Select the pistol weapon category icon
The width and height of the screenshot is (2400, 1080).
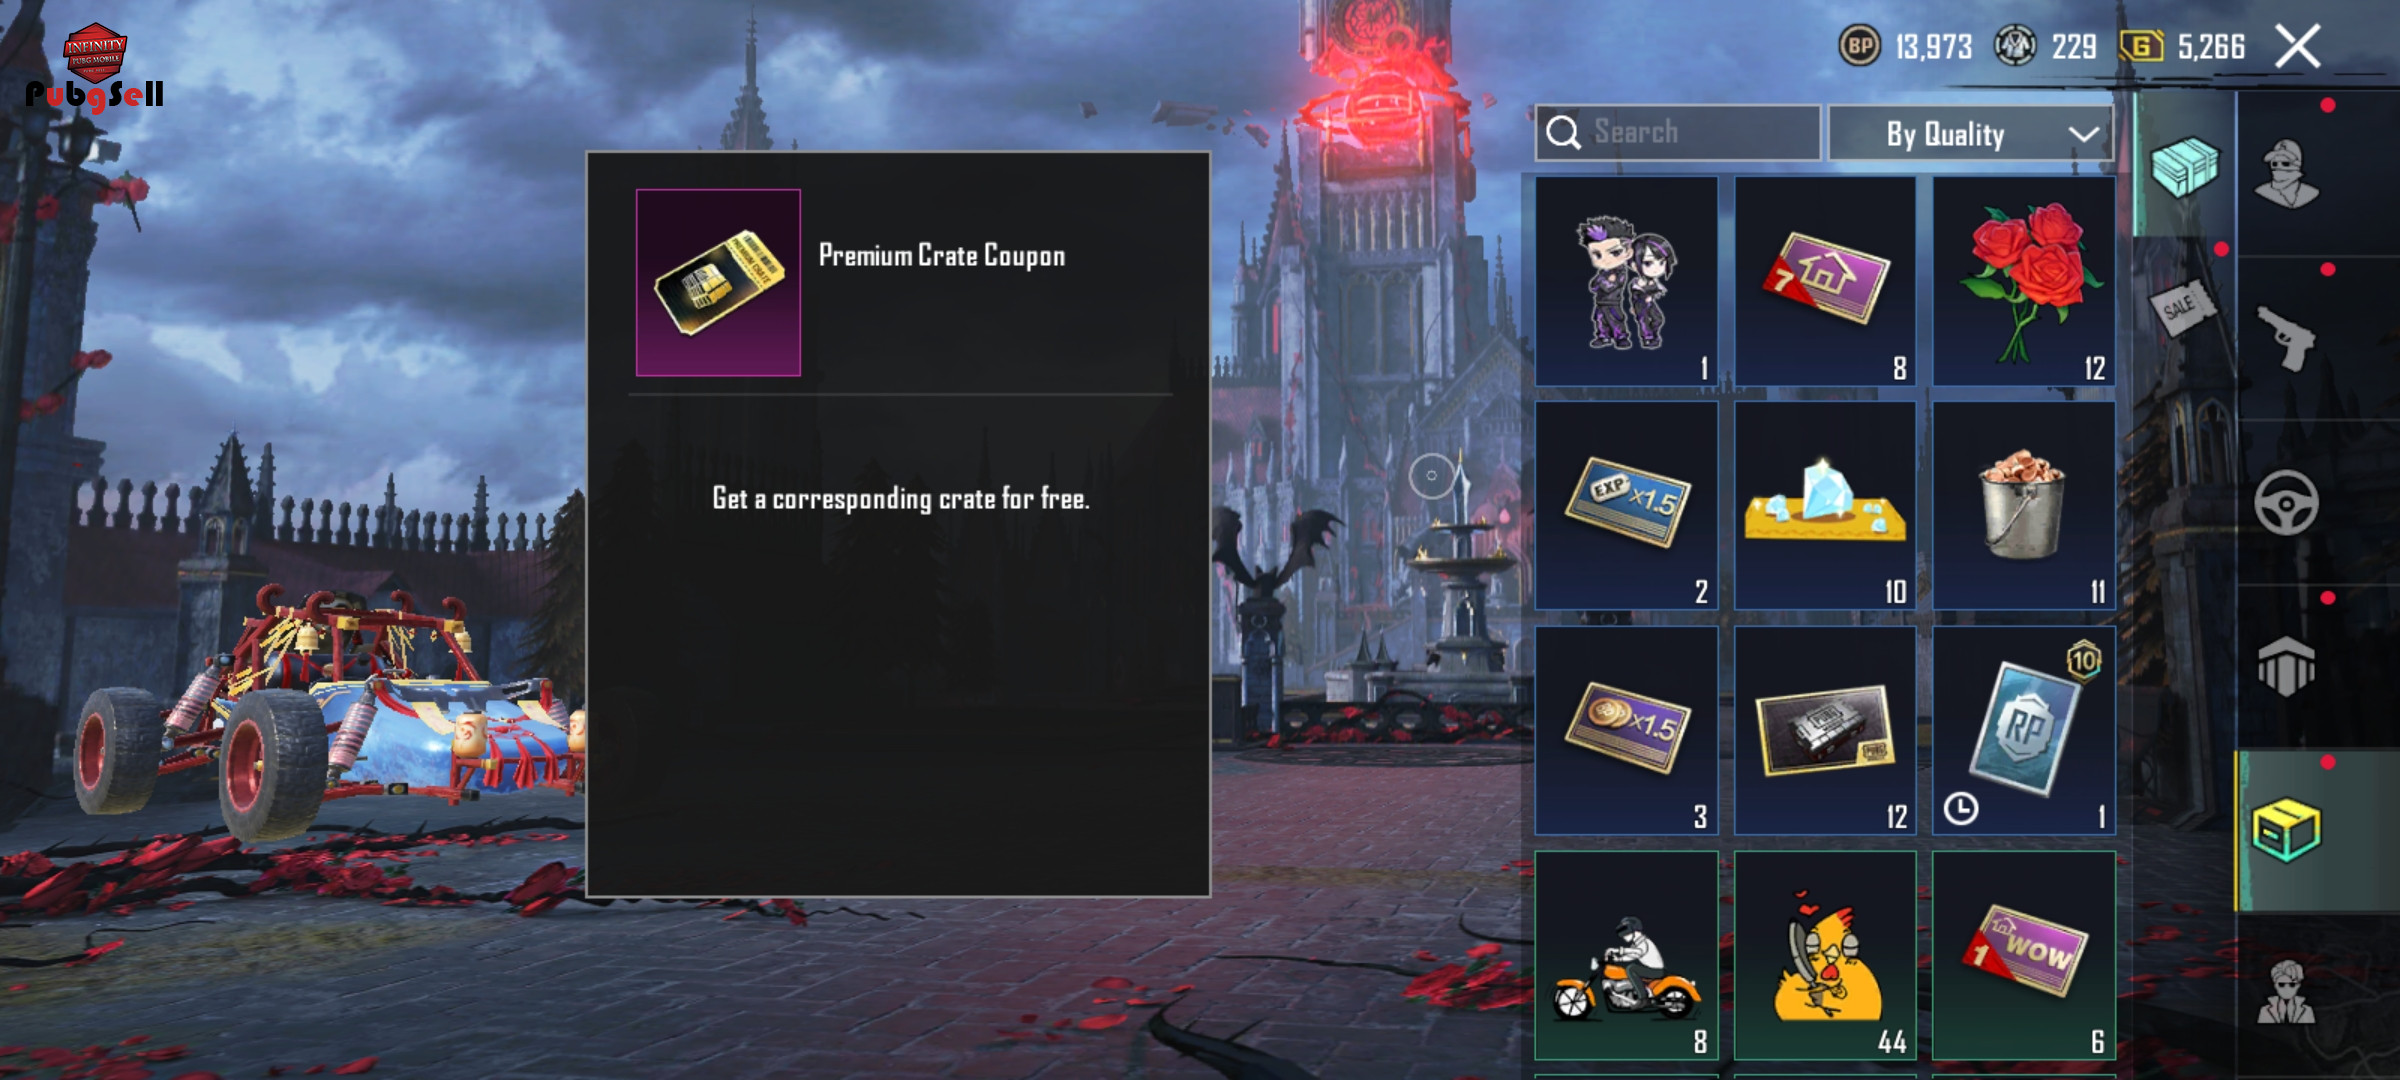tap(2287, 338)
